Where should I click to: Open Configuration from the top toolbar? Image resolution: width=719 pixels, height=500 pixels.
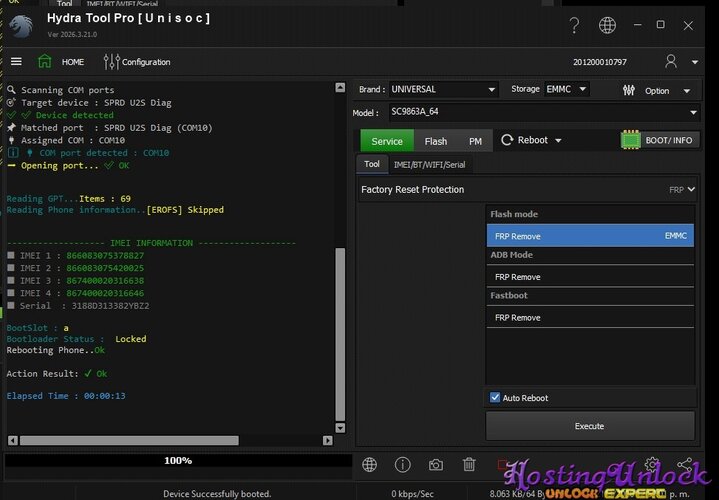pyautogui.click(x=136, y=62)
